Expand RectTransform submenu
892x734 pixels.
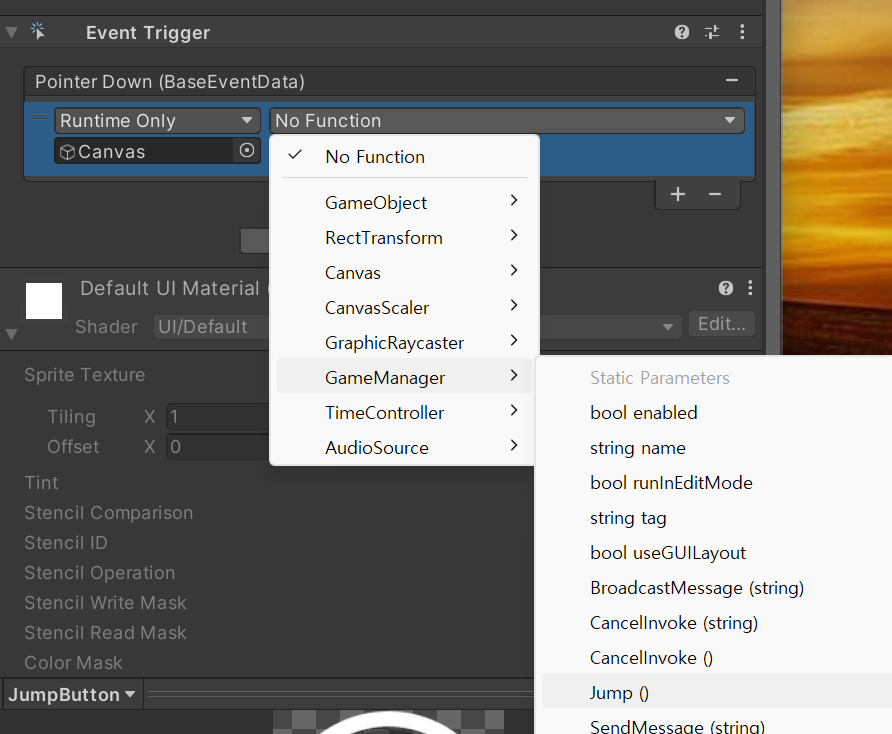coord(404,237)
